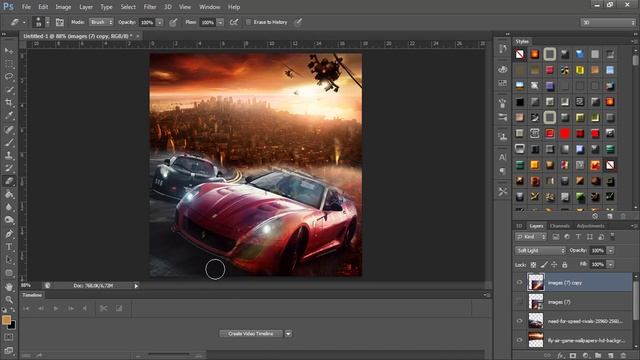
Task: Add a layer style with fx icon
Action: pyautogui.click(x=561, y=356)
